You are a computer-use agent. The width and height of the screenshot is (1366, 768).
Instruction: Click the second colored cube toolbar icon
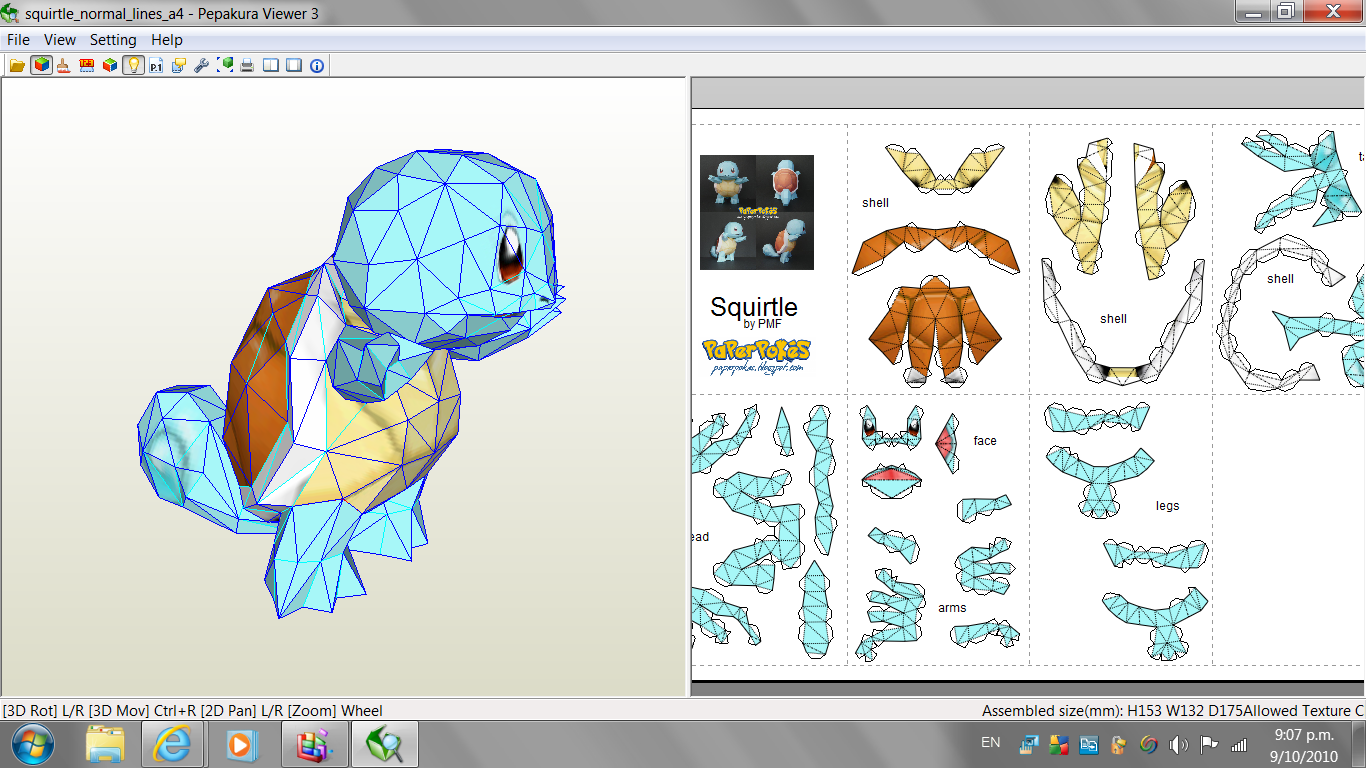point(110,66)
